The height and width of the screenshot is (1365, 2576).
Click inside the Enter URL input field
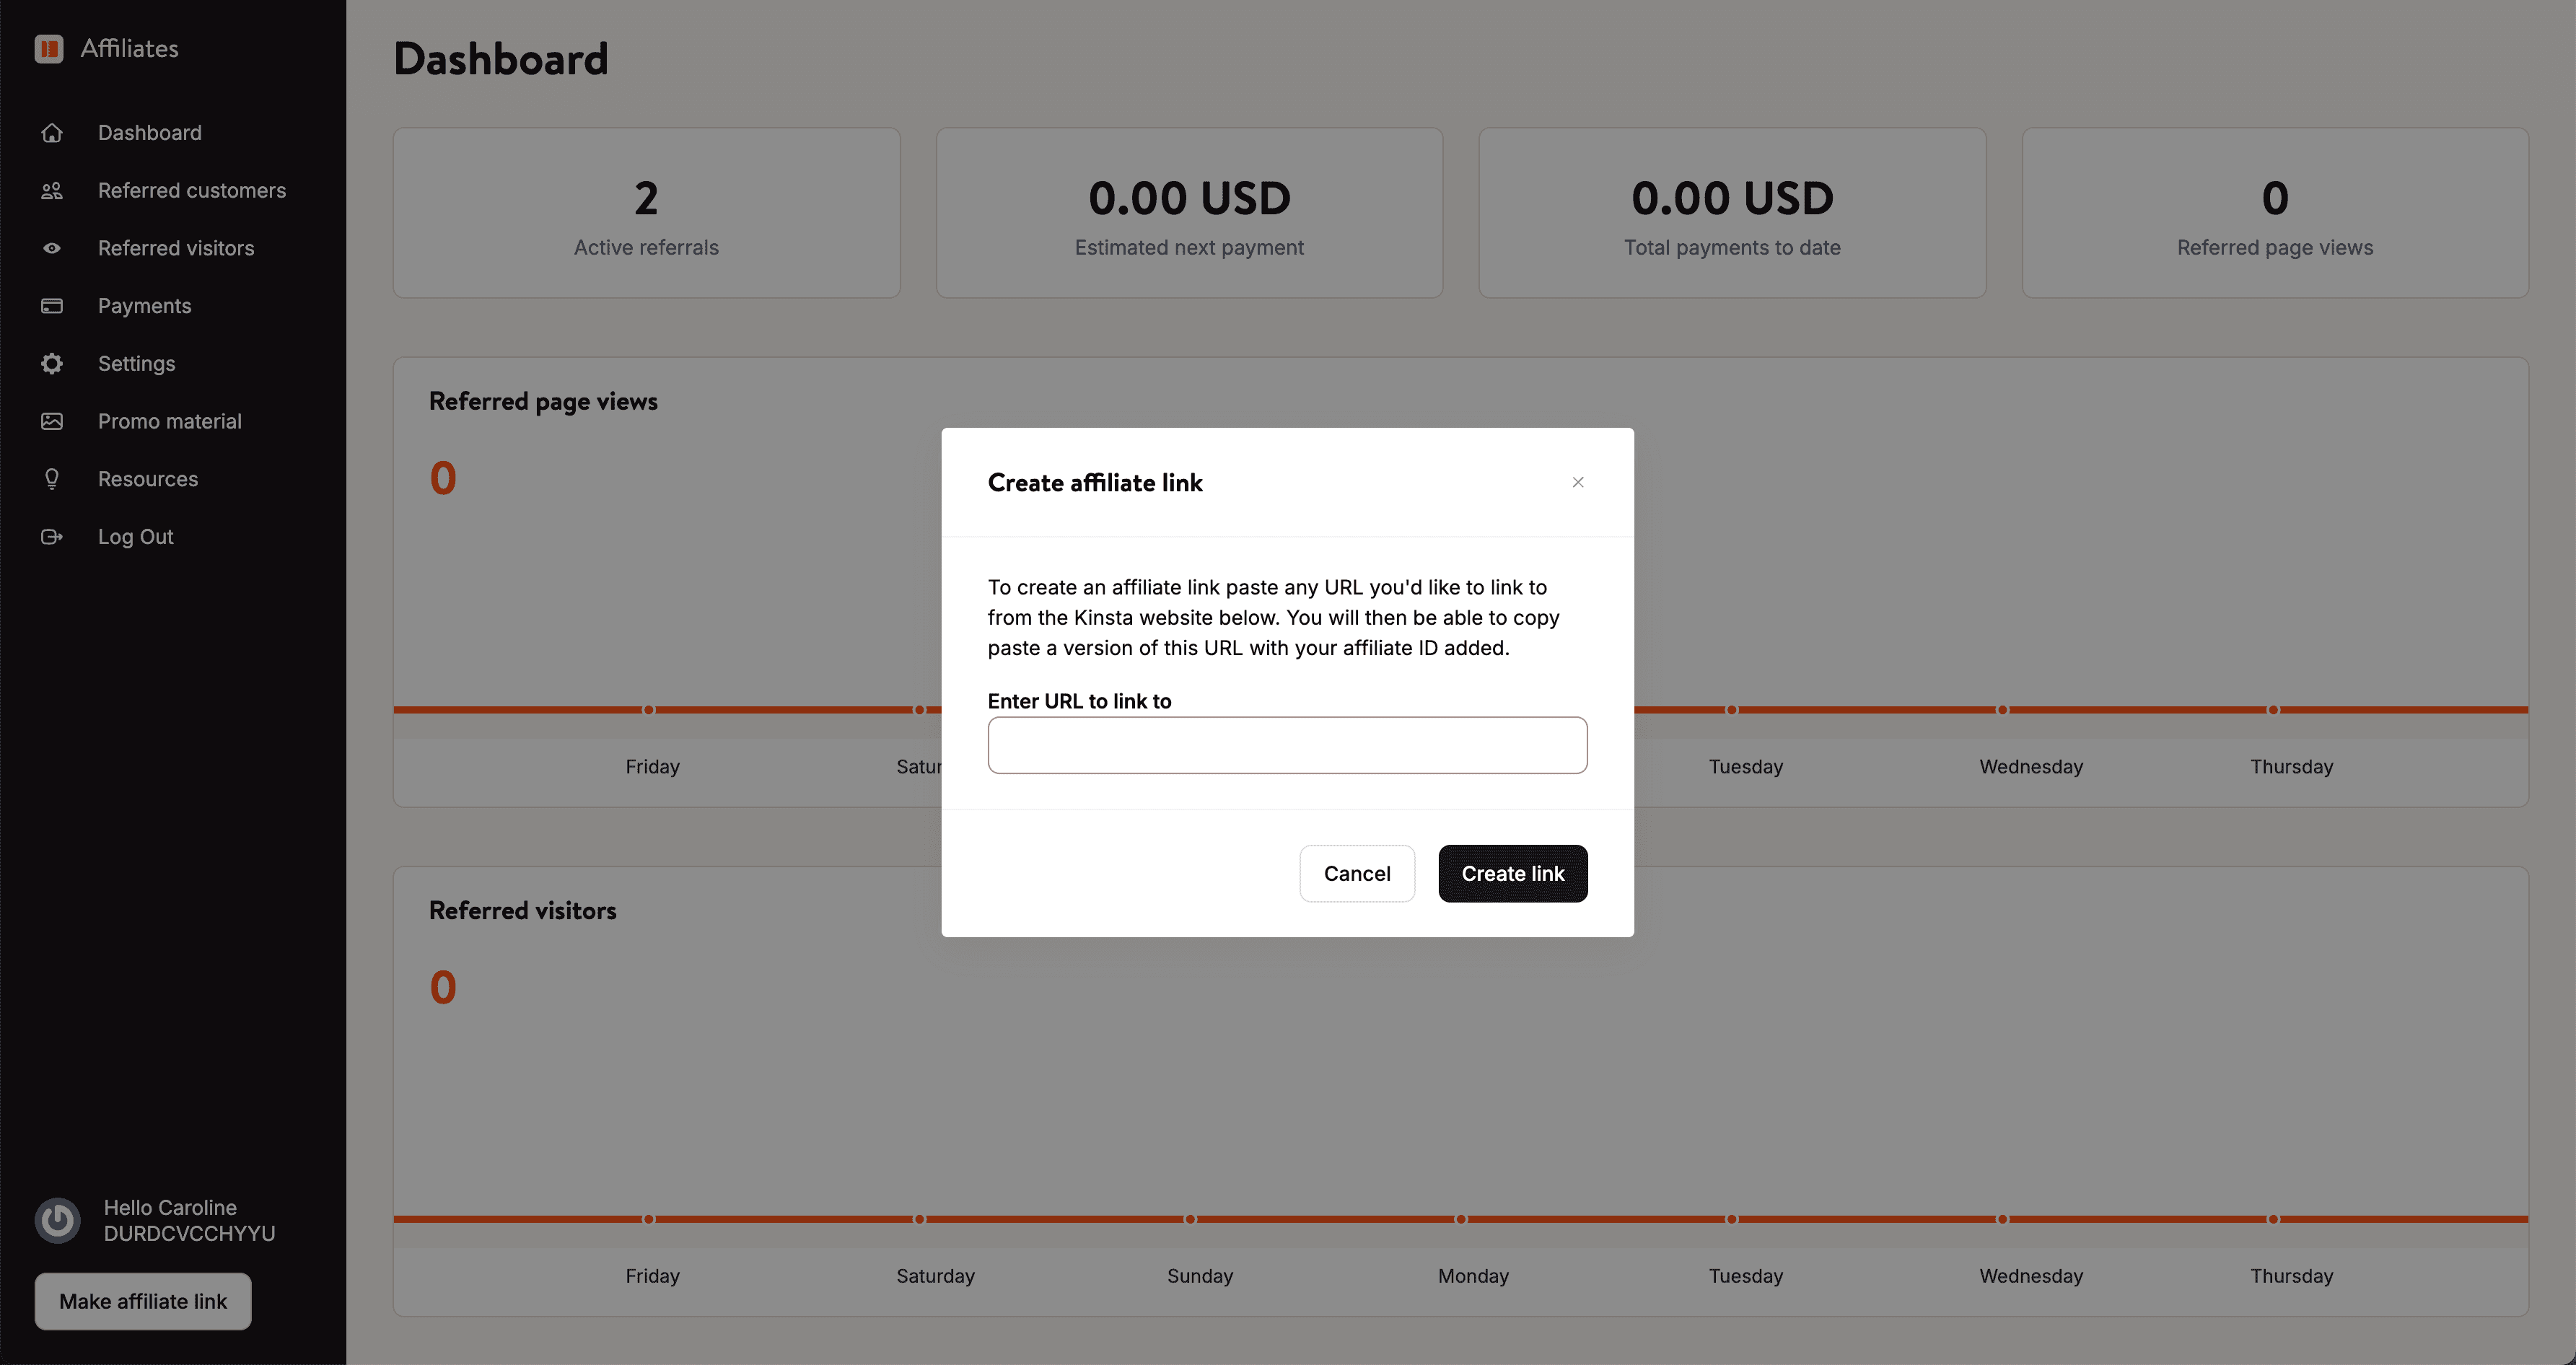point(1287,745)
